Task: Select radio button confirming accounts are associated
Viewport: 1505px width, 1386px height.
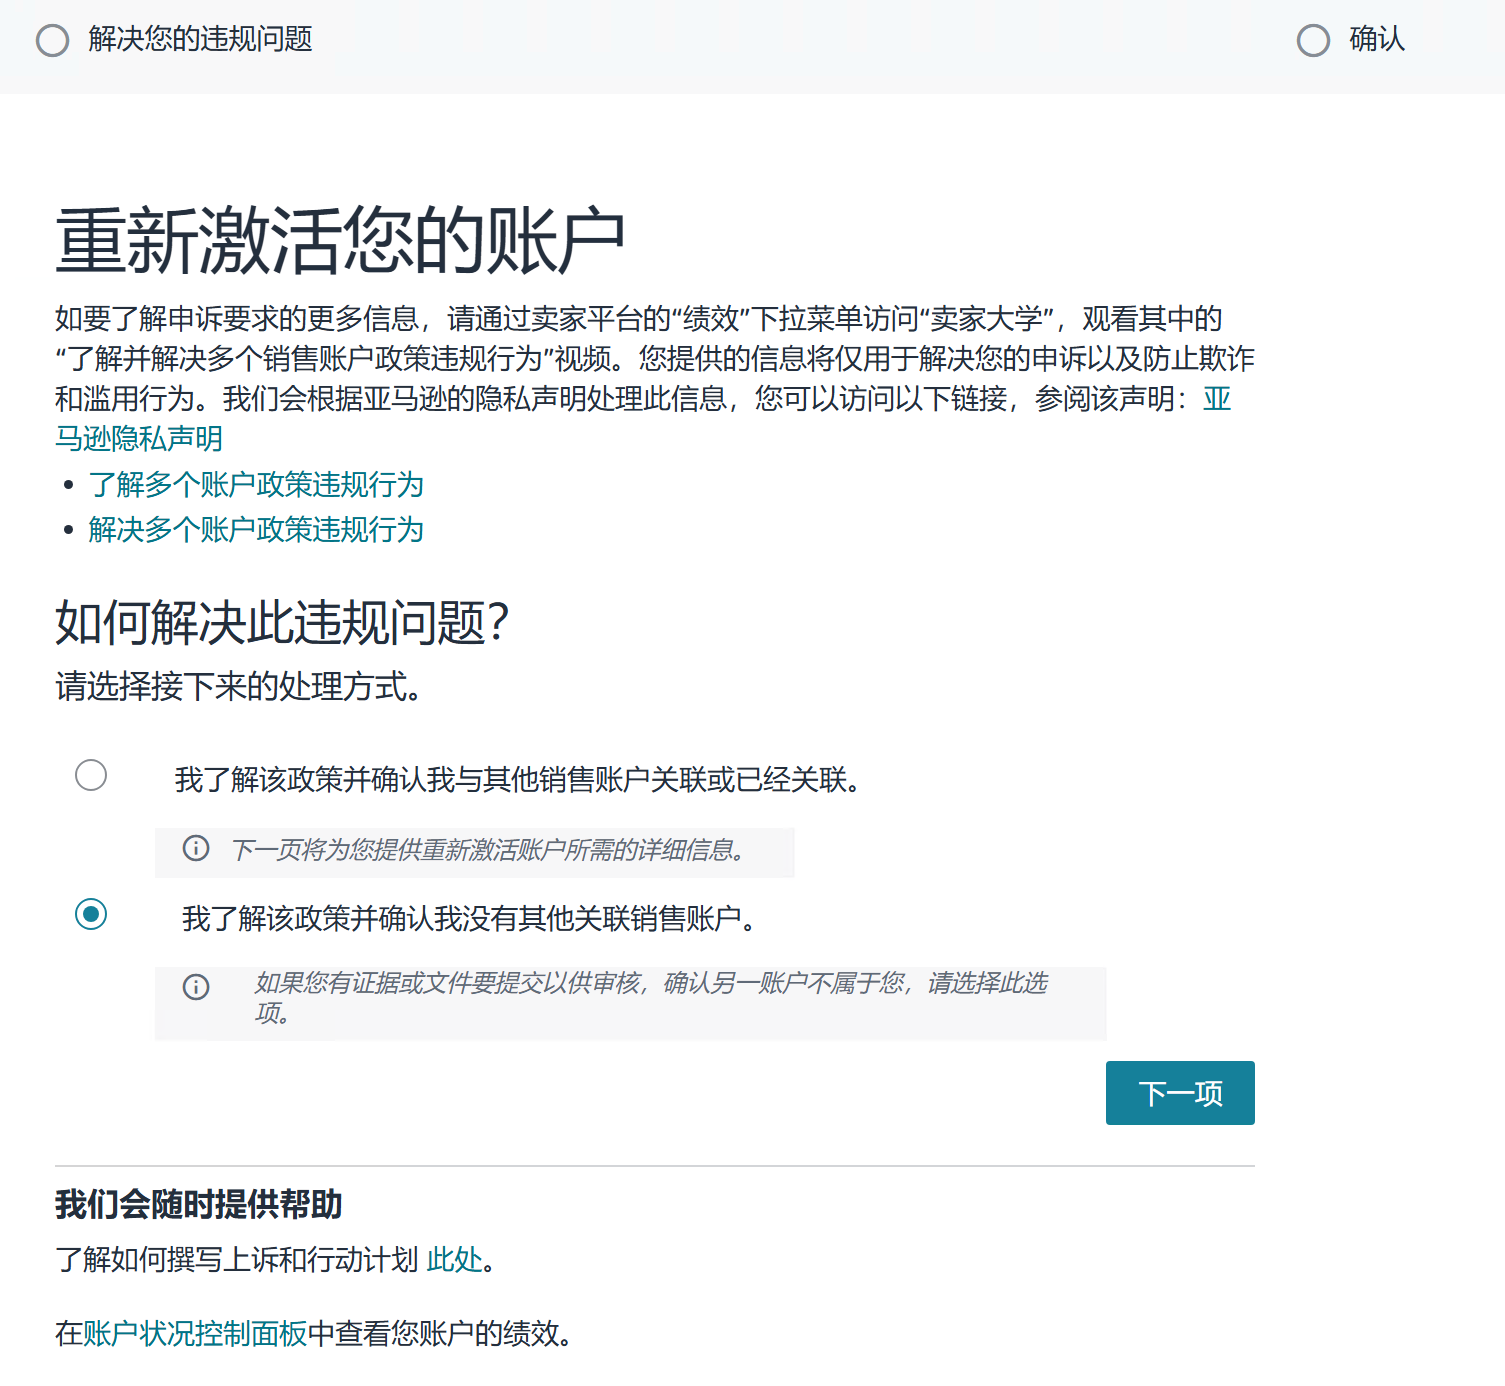Action: click(x=91, y=775)
